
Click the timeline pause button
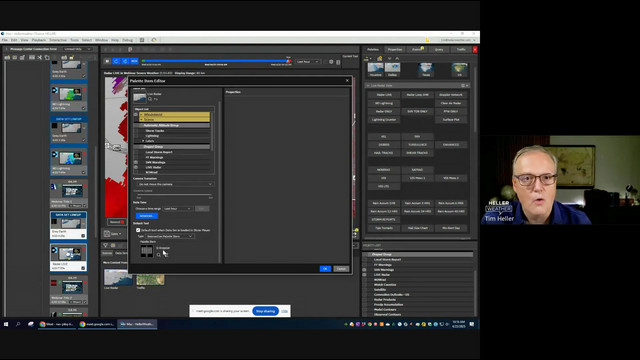107,61
